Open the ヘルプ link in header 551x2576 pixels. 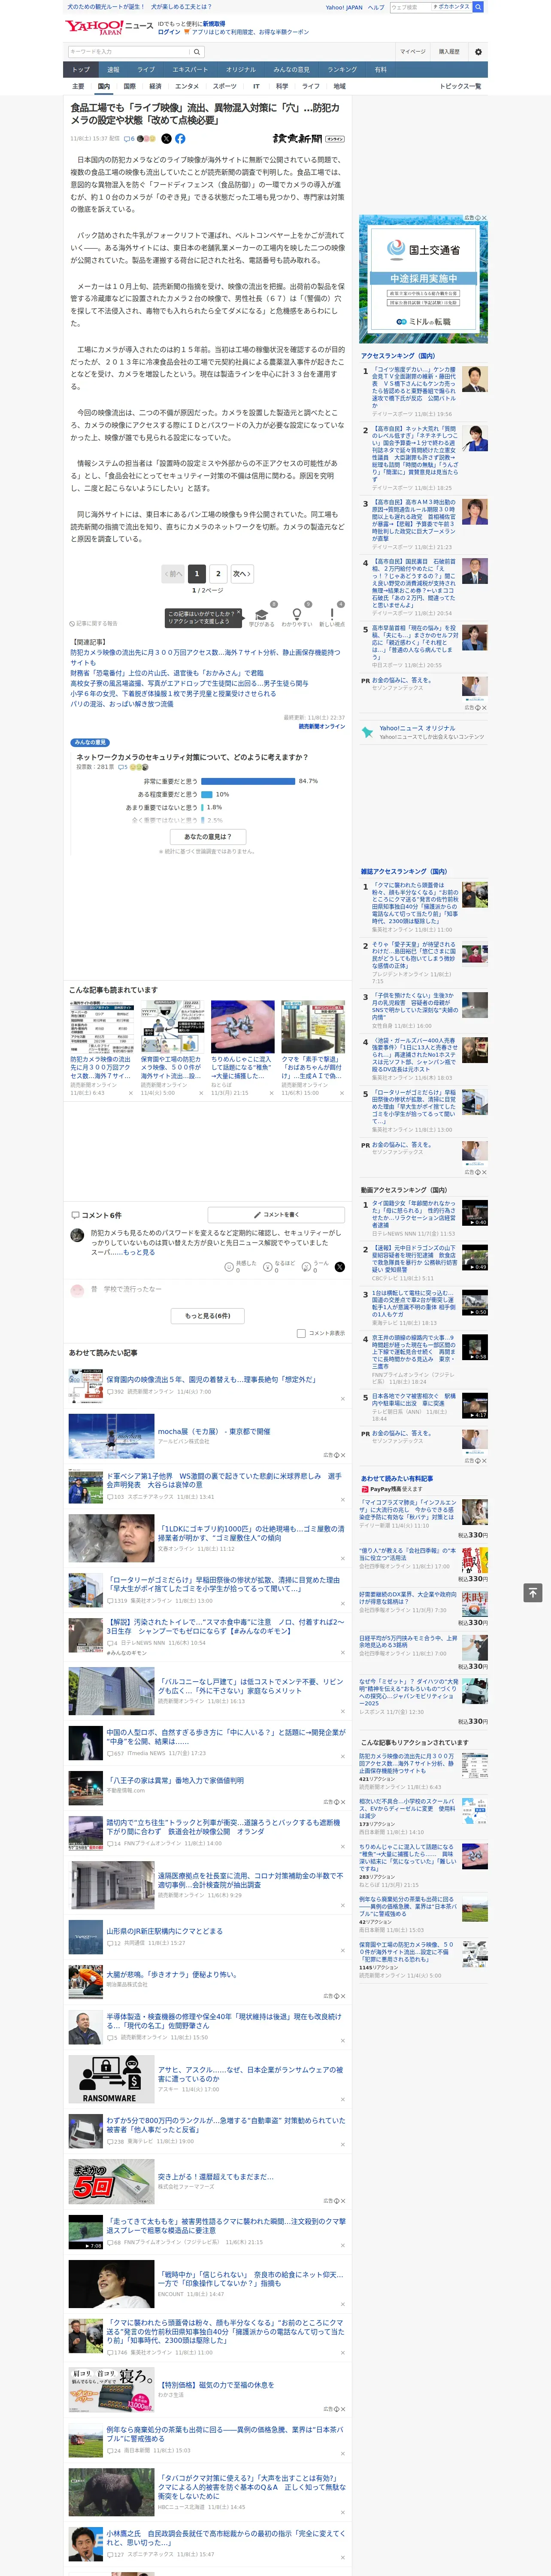pyautogui.click(x=376, y=7)
